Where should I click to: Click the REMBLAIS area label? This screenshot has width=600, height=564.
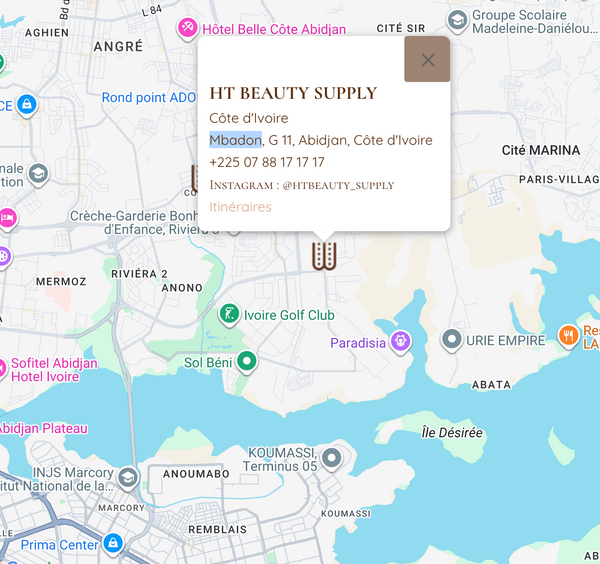(218, 530)
